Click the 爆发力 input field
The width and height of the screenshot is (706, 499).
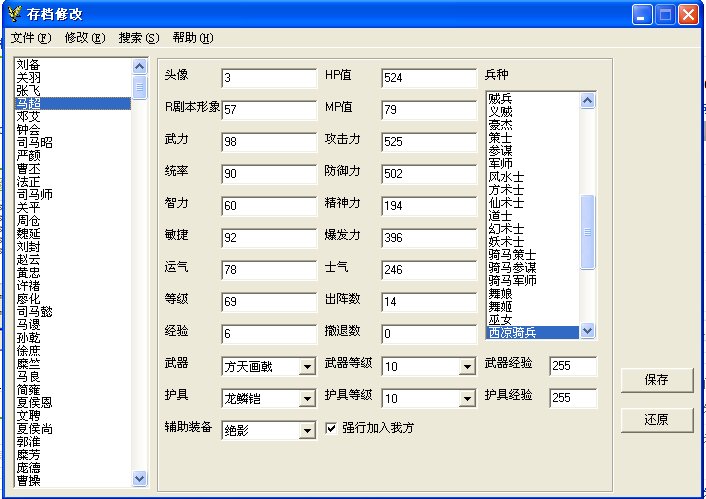point(429,238)
